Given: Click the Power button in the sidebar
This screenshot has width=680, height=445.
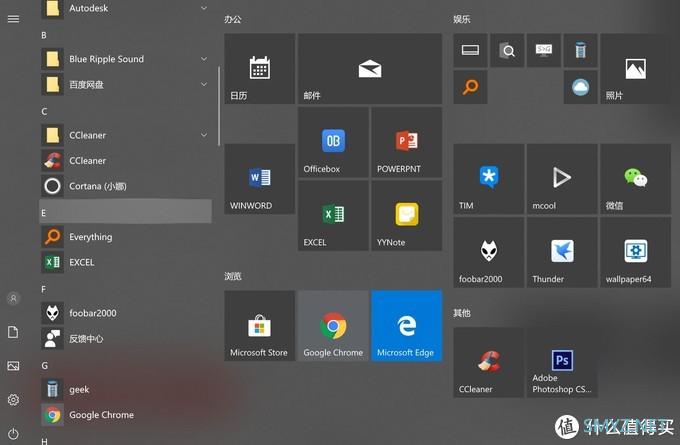Looking at the screenshot, I should 13,433.
